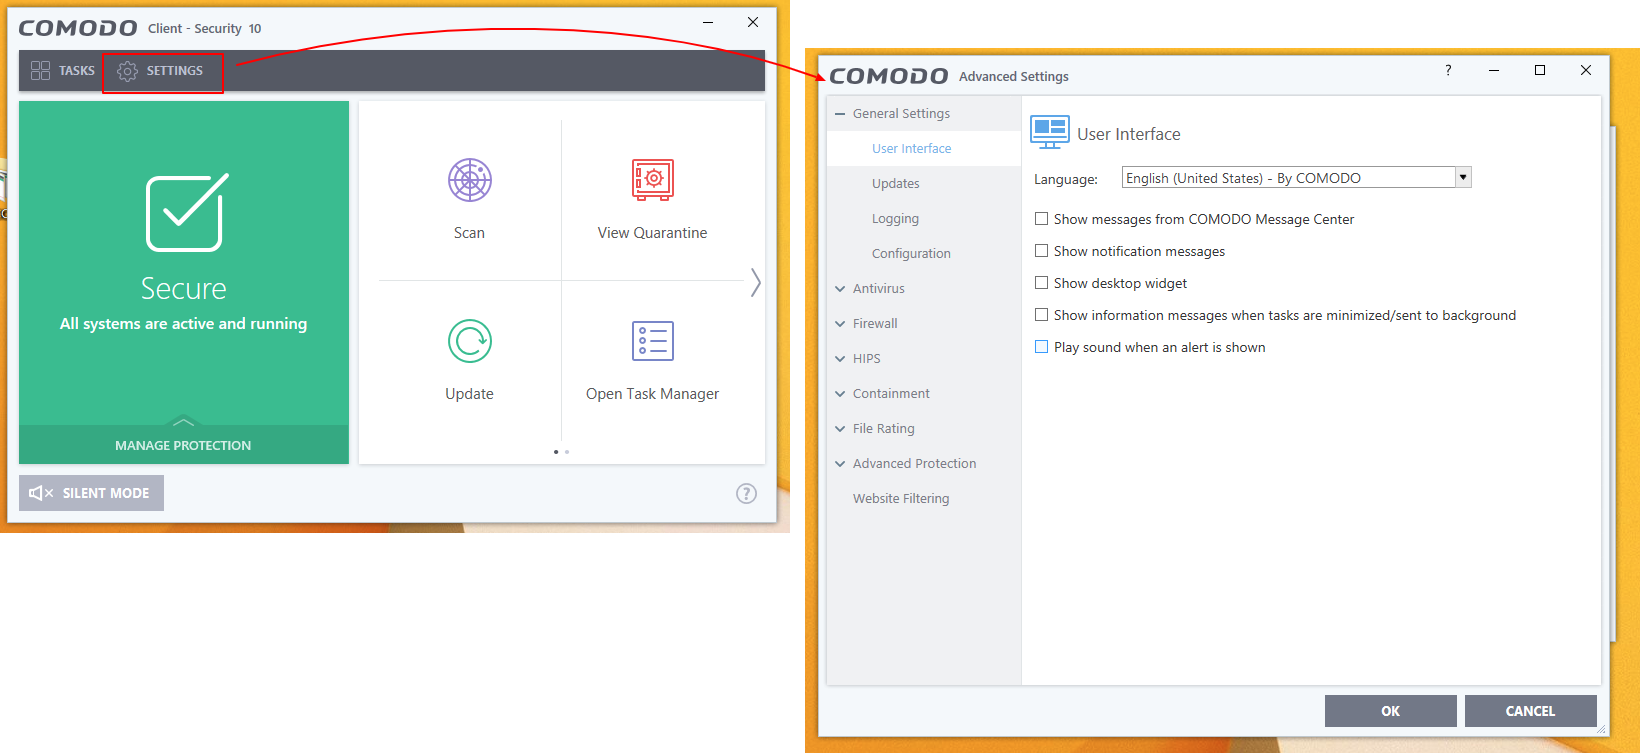Toggle information messages when tasks minimized checkbox

point(1041,315)
